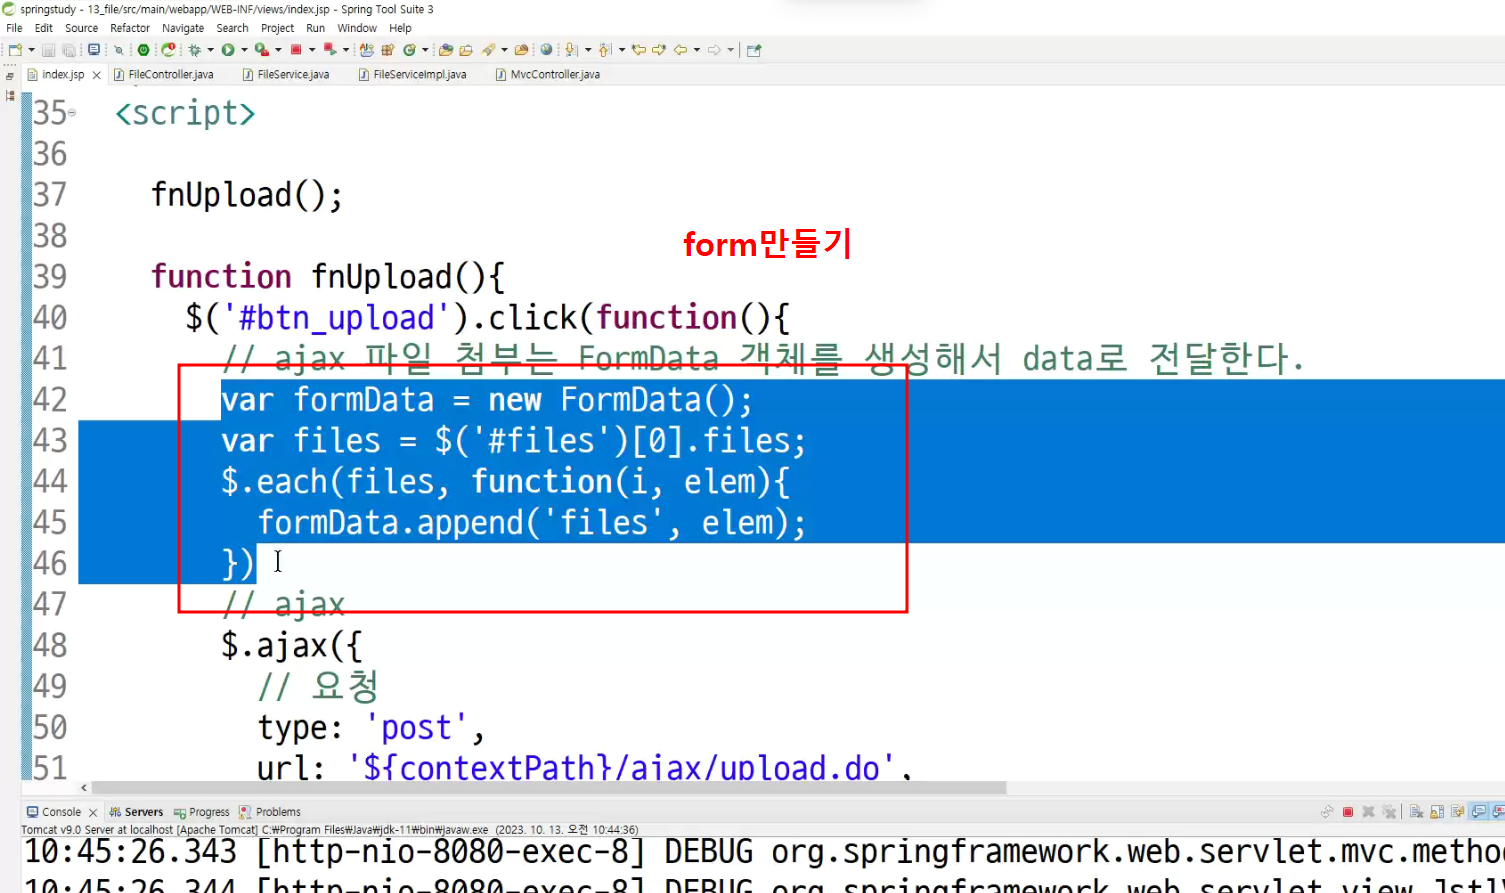Click the line 48 number in gutter

(x=50, y=646)
